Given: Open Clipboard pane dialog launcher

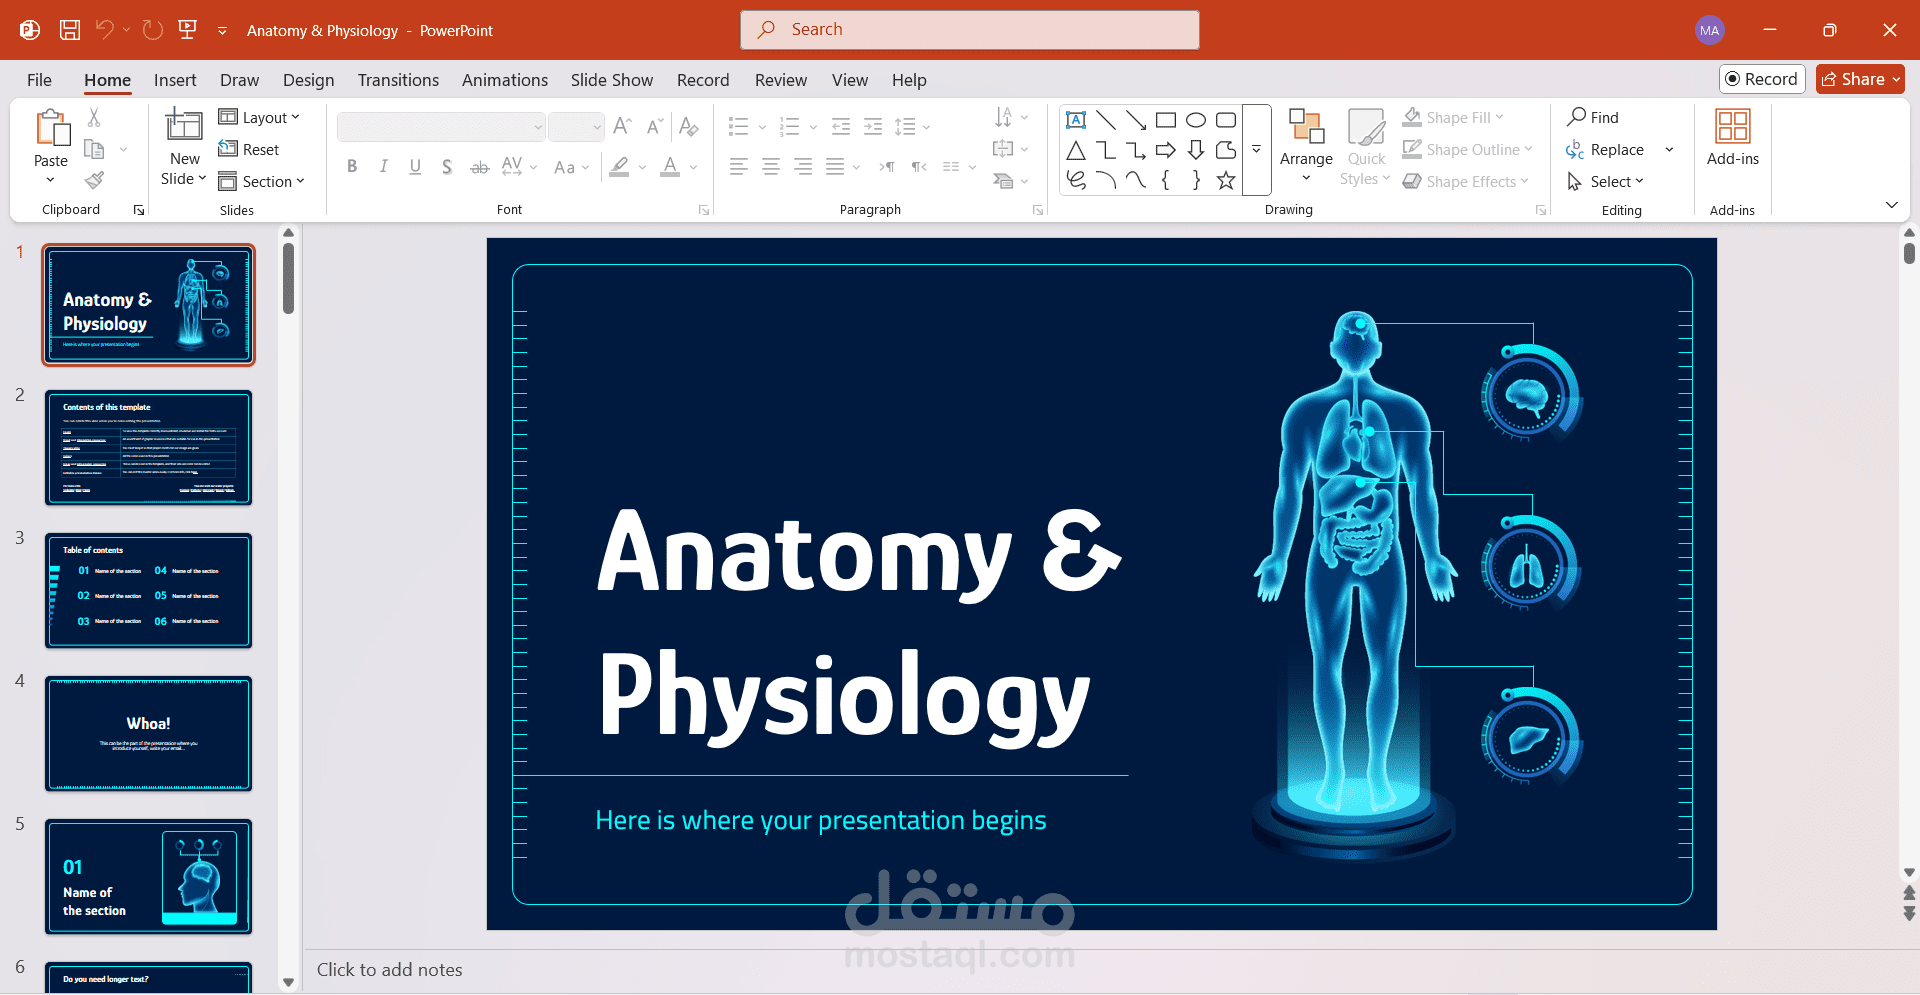Looking at the screenshot, I should pos(139,210).
